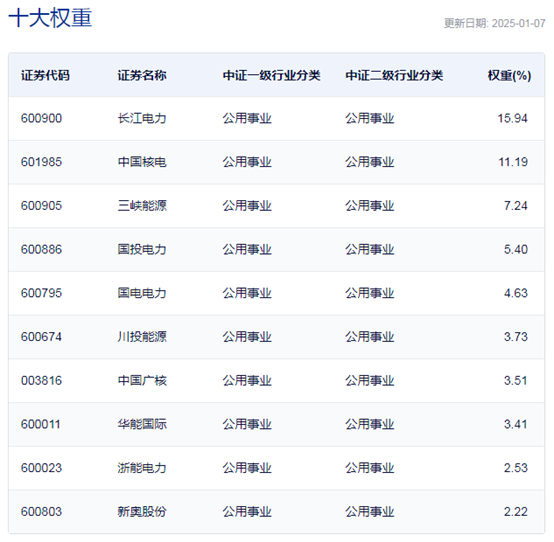The width and height of the screenshot is (554, 542).
Task: Select security code 600674
Action: [41, 337]
